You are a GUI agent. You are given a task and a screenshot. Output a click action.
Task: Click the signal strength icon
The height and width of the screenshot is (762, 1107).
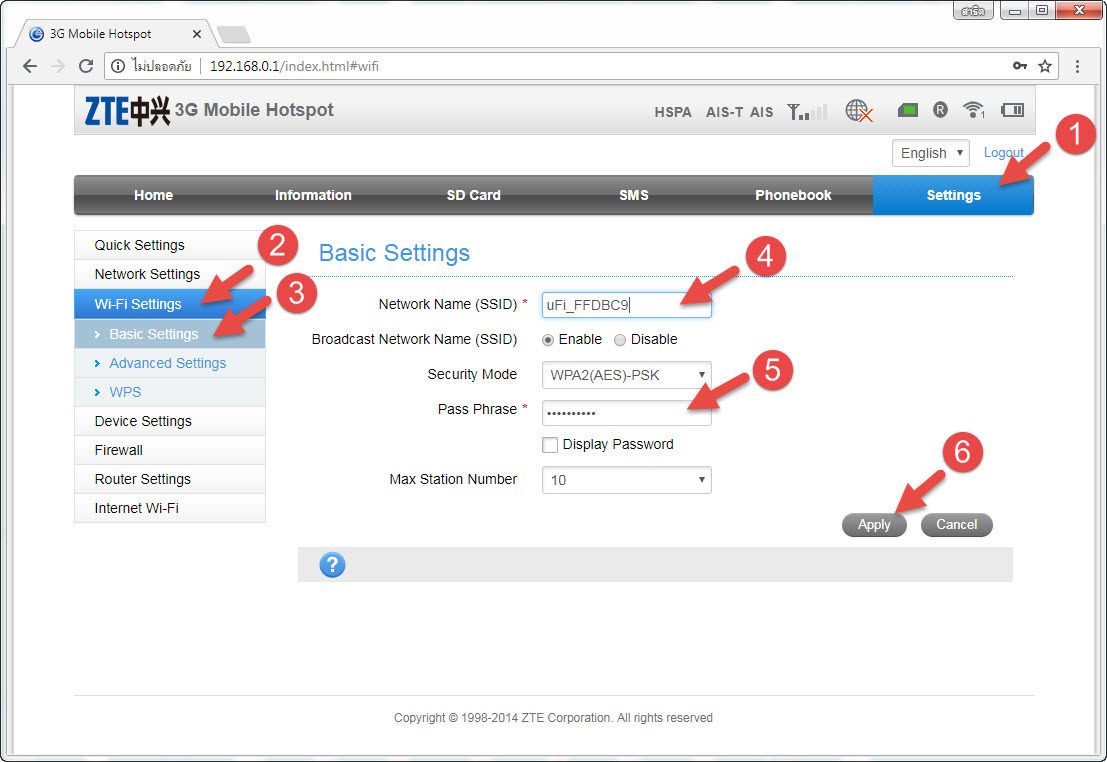(x=807, y=111)
